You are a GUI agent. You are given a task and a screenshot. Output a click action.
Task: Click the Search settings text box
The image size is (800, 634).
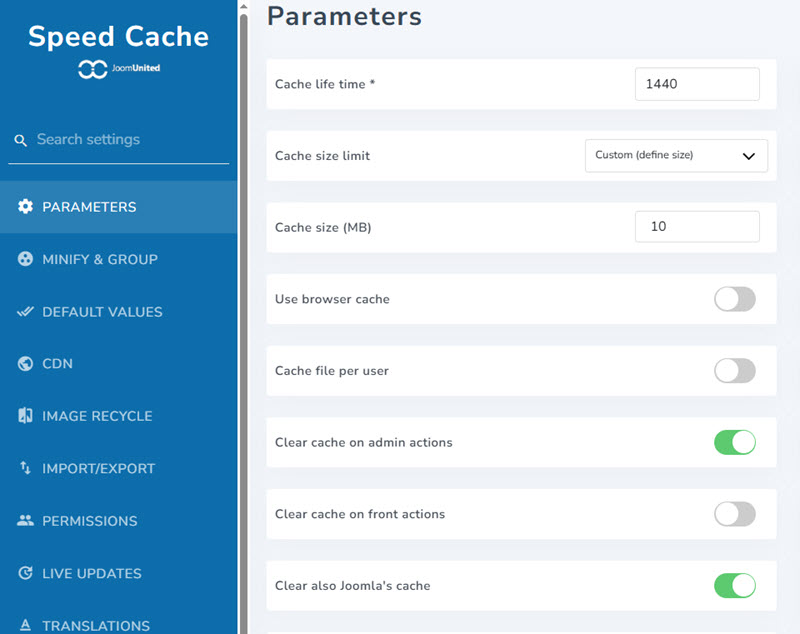click(130, 140)
